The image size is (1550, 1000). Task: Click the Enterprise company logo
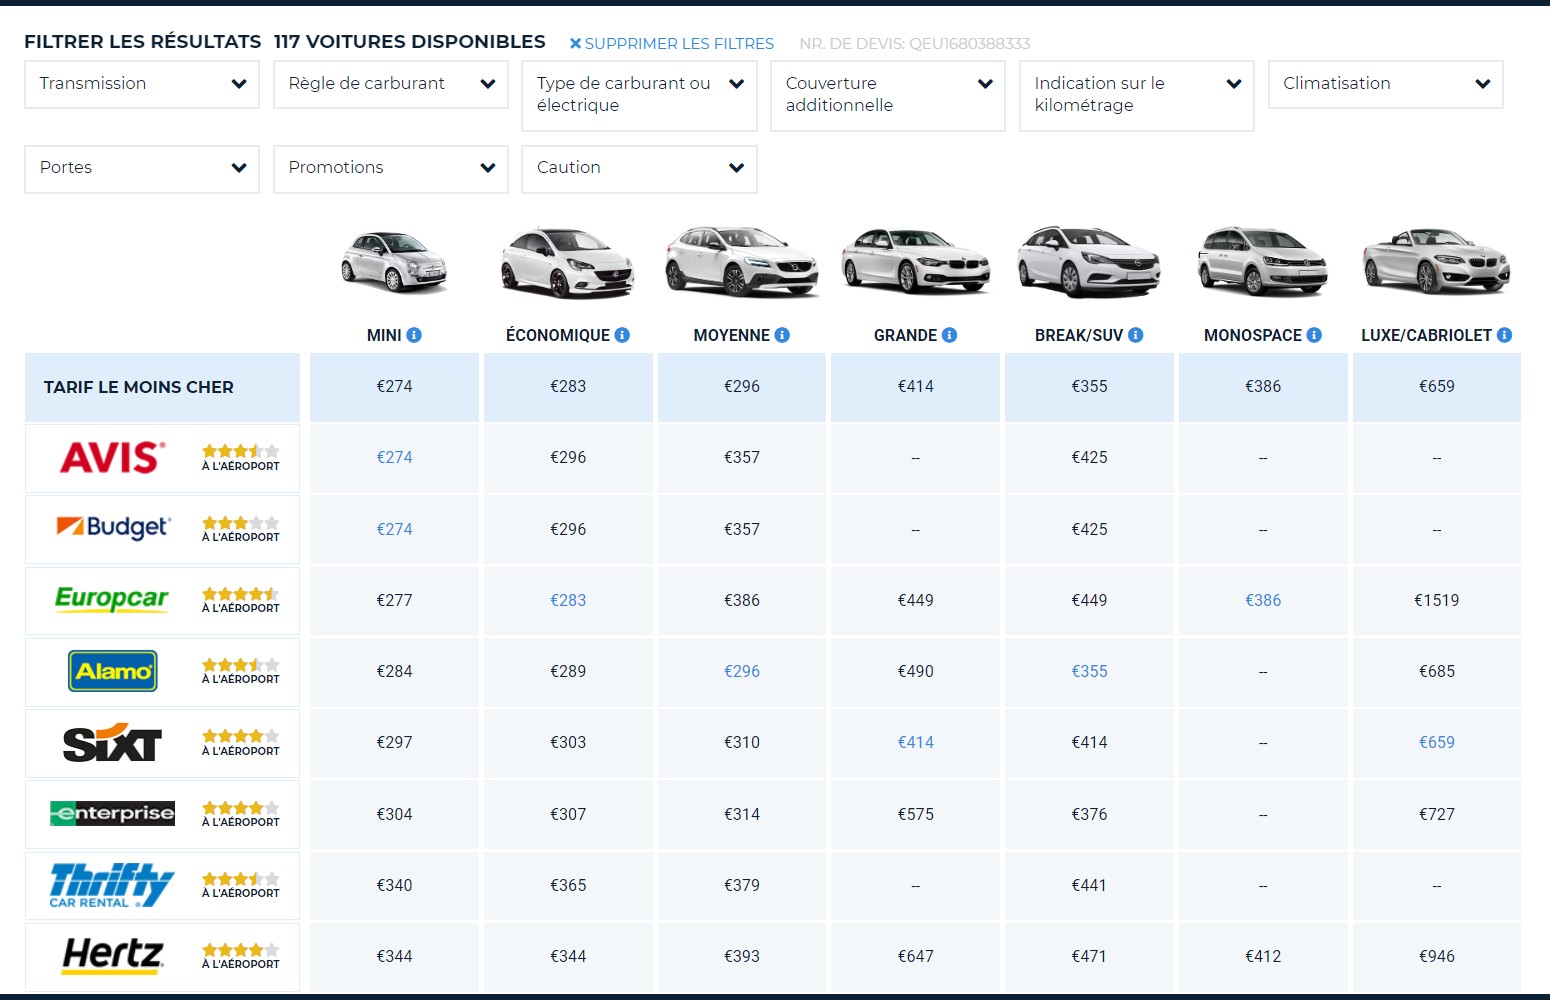tap(112, 813)
